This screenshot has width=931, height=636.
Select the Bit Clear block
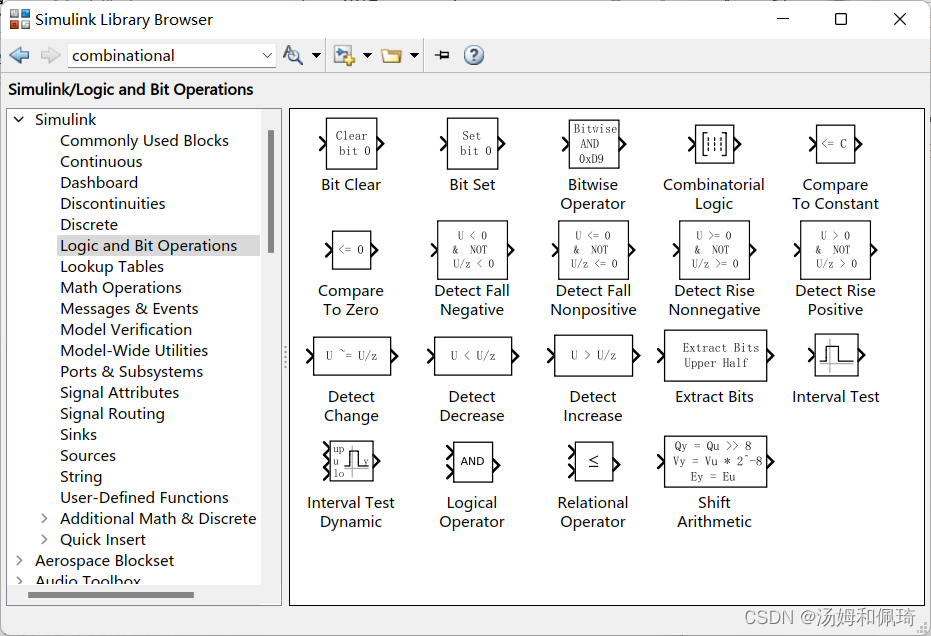click(352, 144)
